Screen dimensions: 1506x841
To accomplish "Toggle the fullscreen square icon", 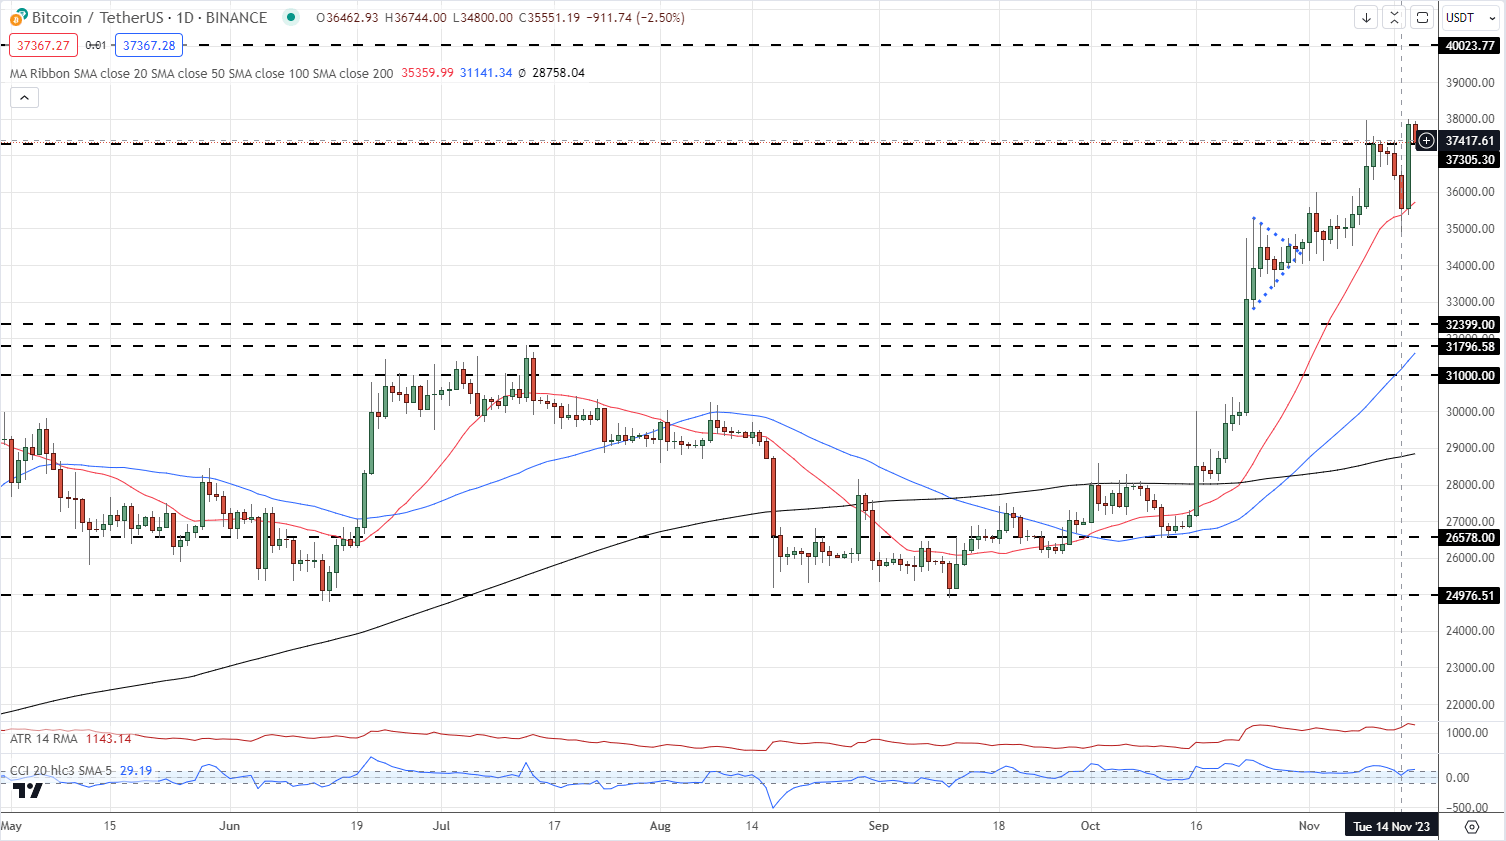I will [1422, 17].
